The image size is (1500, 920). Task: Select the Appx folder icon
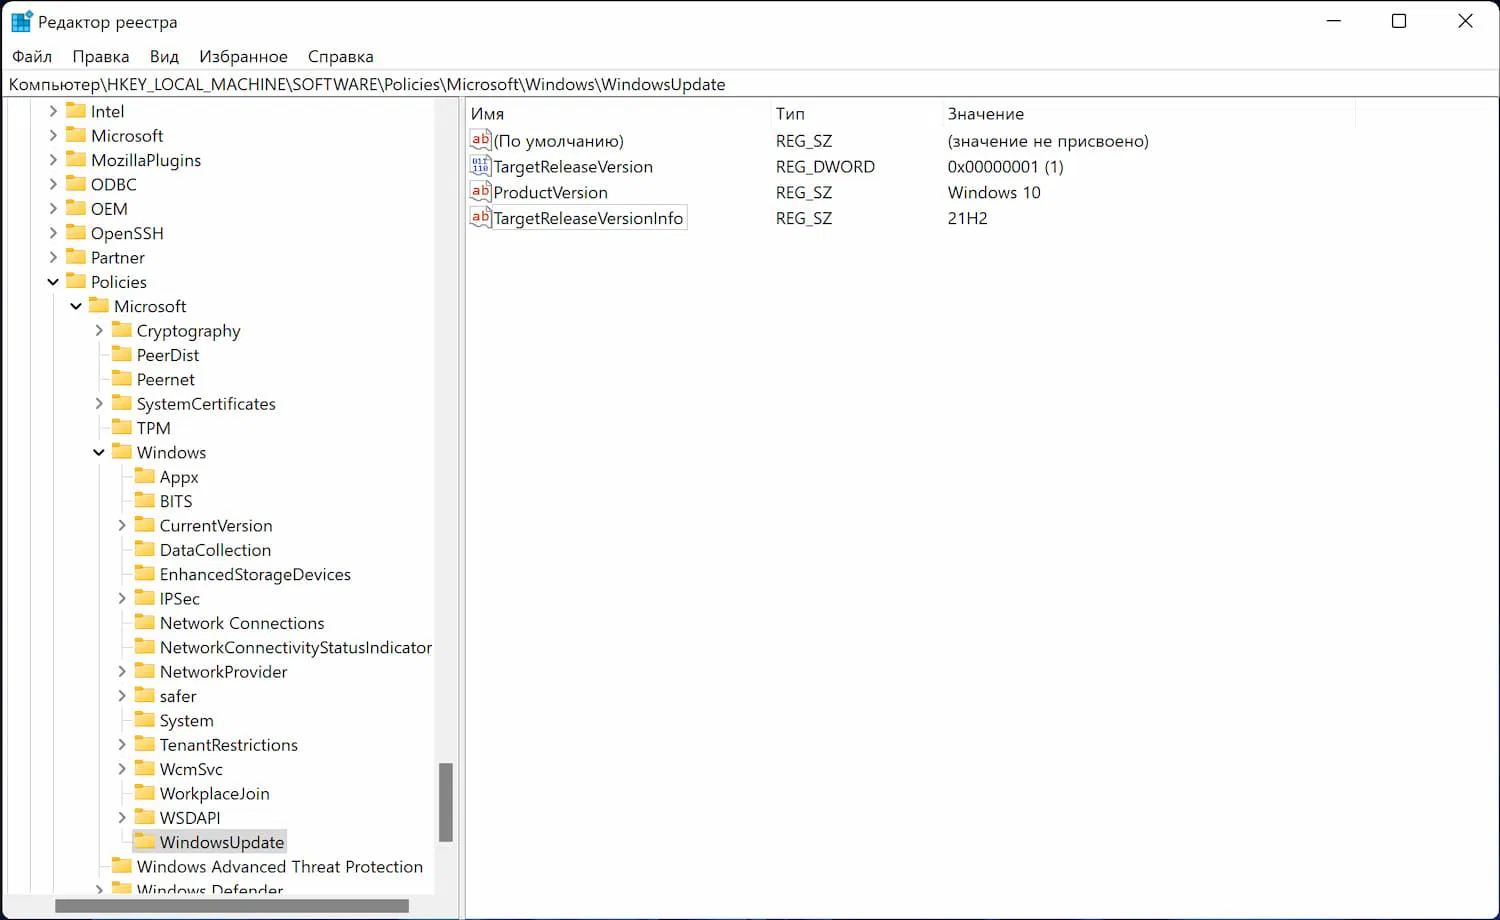pyautogui.click(x=145, y=476)
